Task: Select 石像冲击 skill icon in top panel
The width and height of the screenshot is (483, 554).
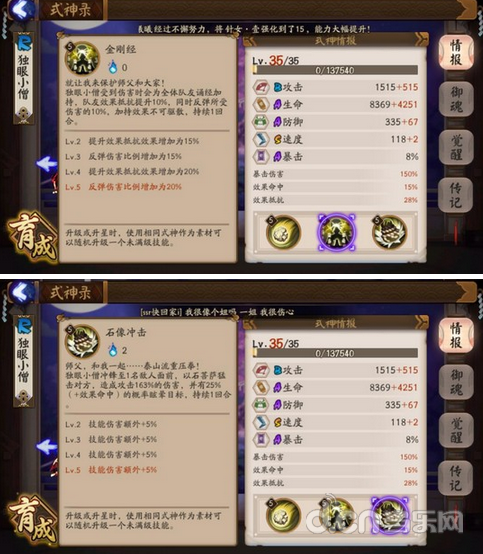Action: click(x=390, y=232)
